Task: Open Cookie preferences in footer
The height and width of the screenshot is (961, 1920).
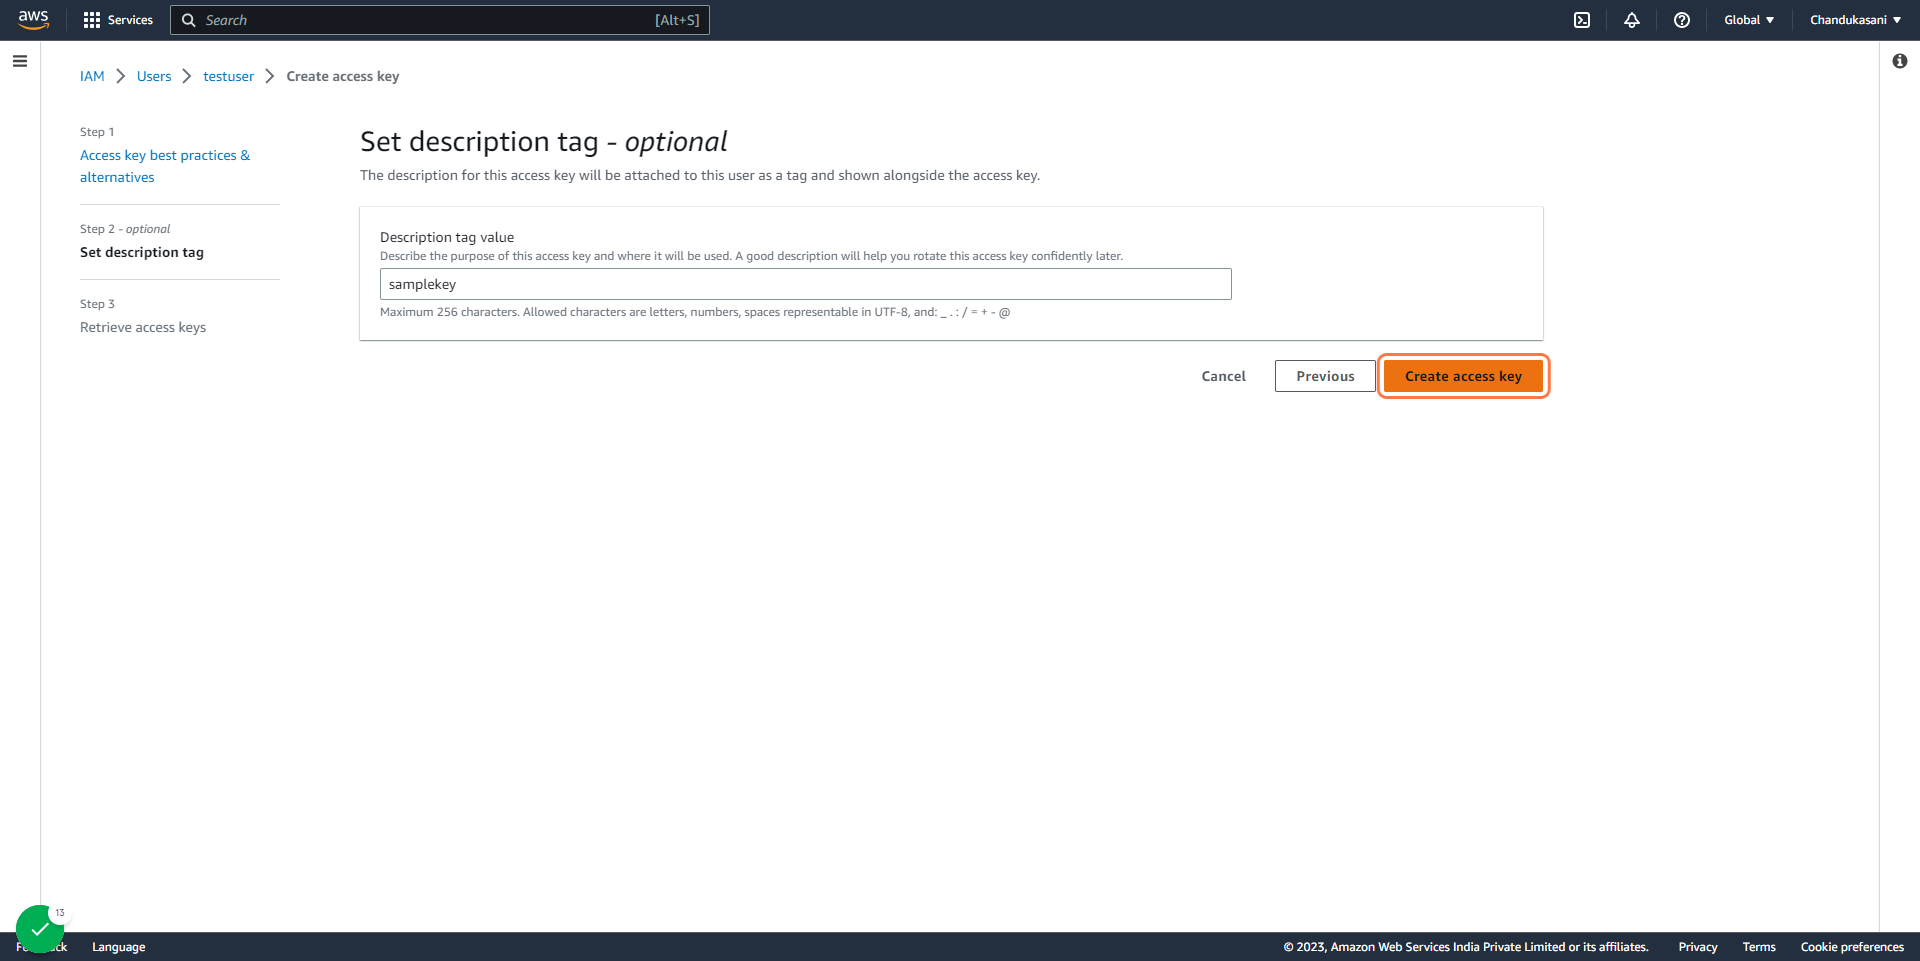Action: click(x=1852, y=947)
